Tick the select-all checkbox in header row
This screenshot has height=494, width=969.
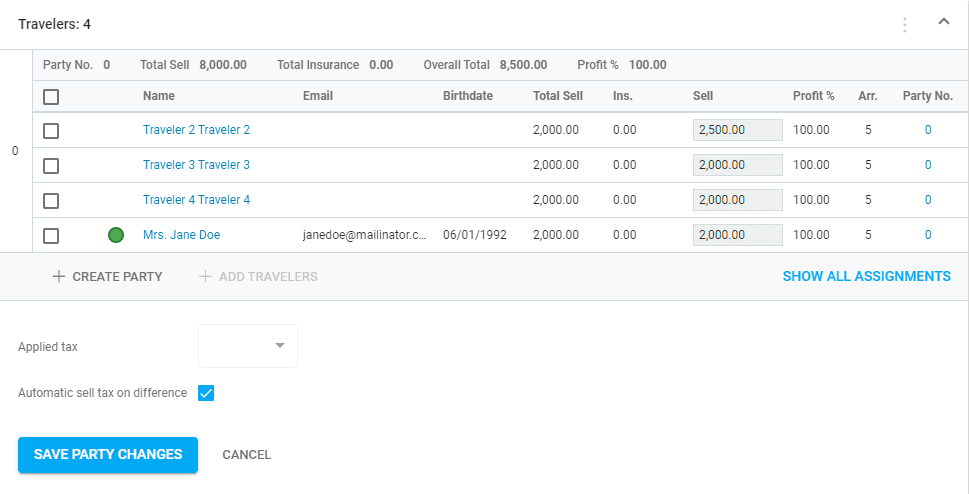[51, 96]
